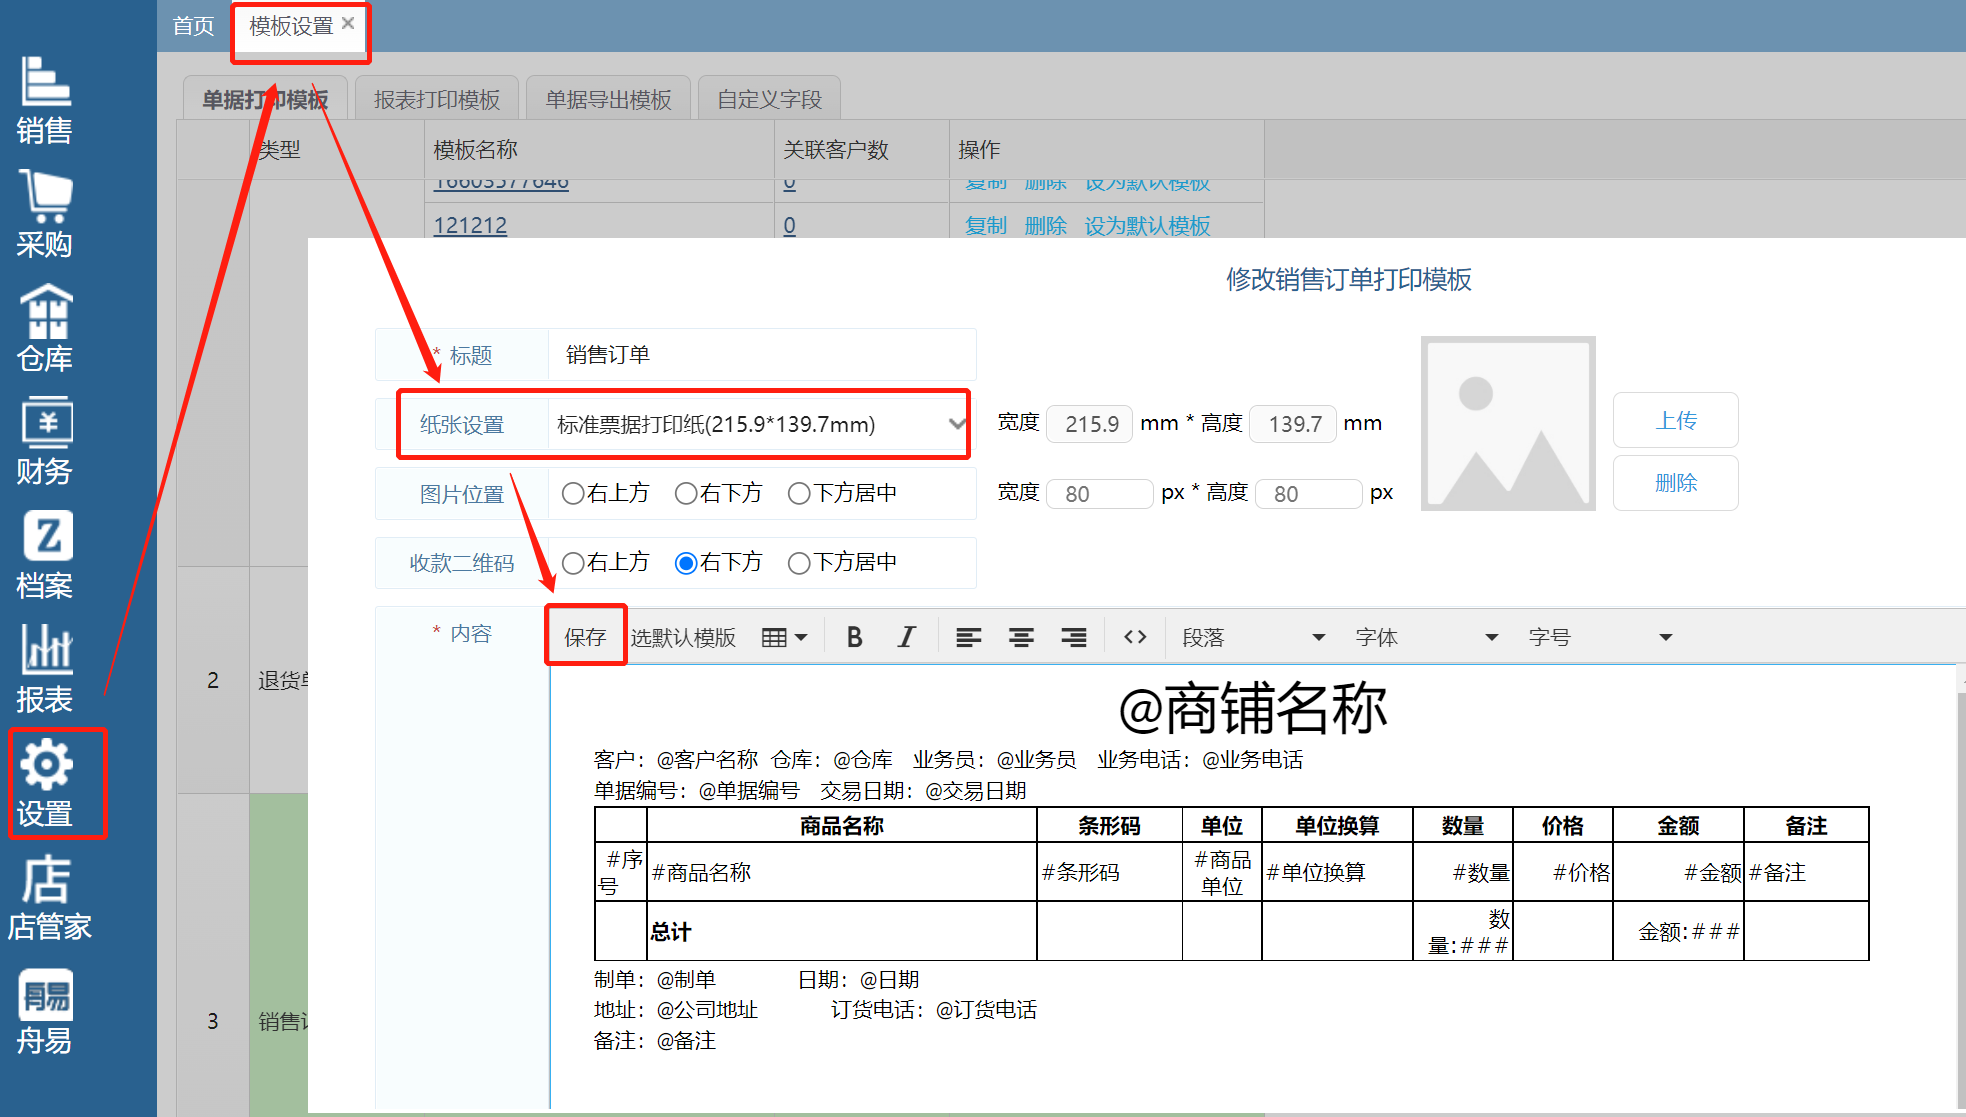Click the 上传 upload button

[1675, 420]
